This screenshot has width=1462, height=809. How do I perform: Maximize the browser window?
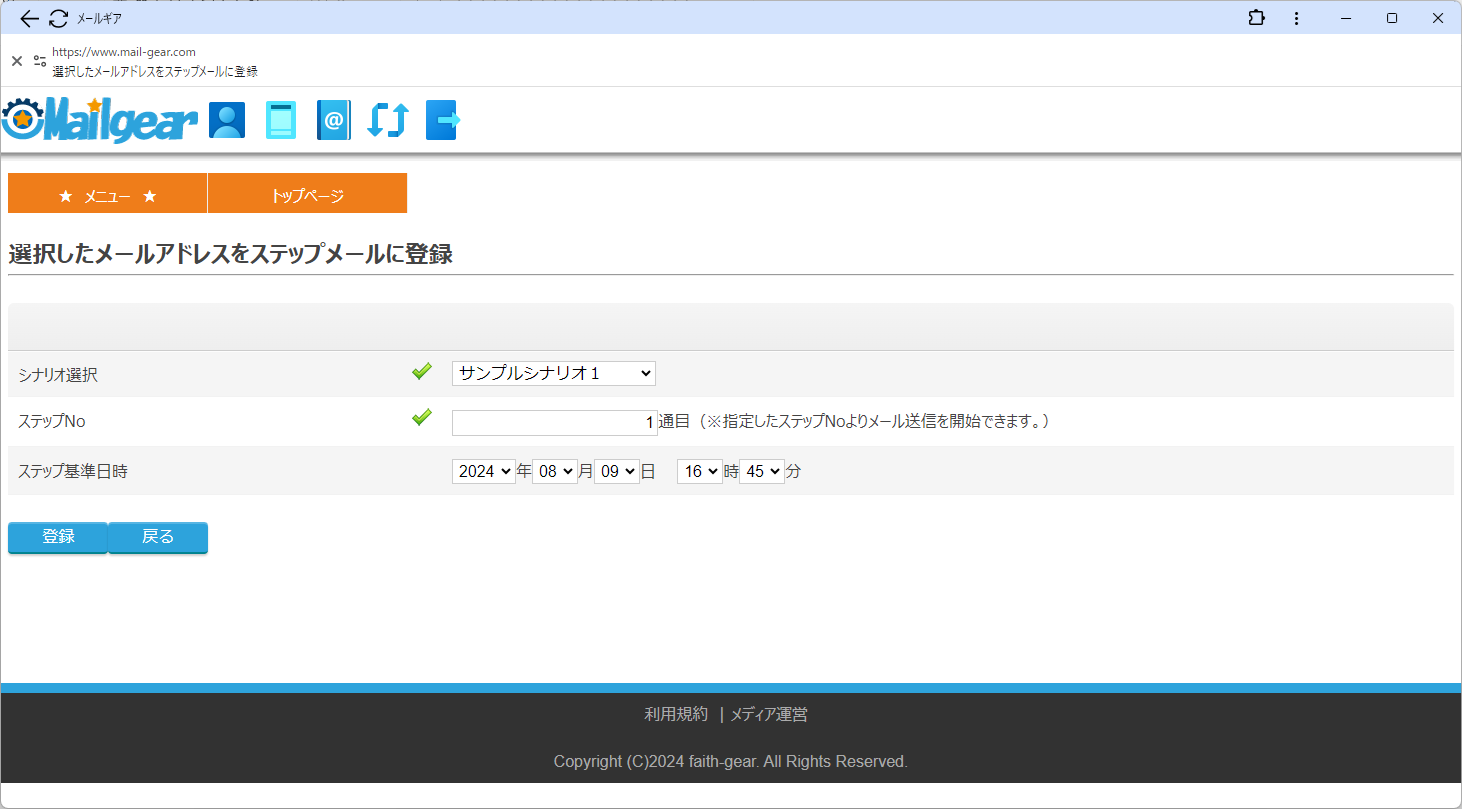coord(1392,18)
